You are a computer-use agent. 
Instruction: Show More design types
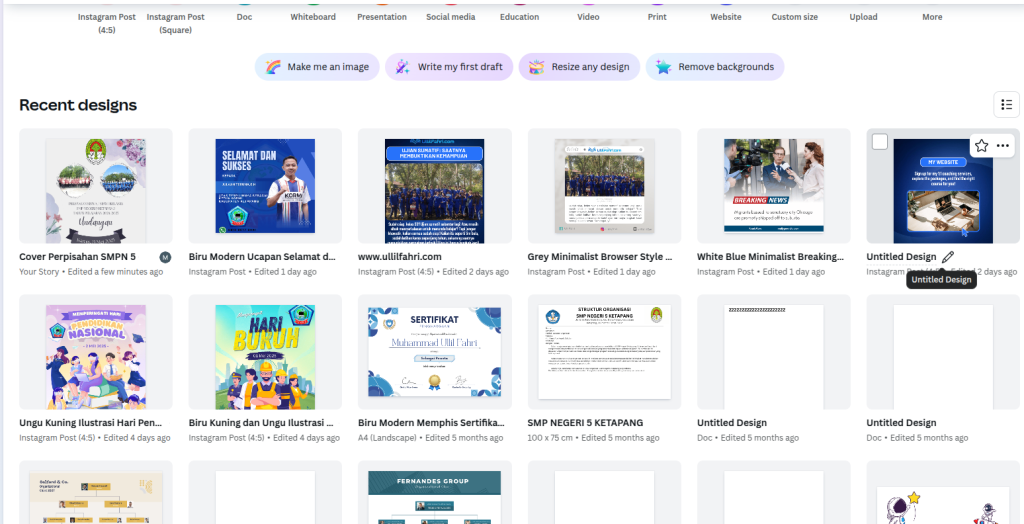coord(932,17)
